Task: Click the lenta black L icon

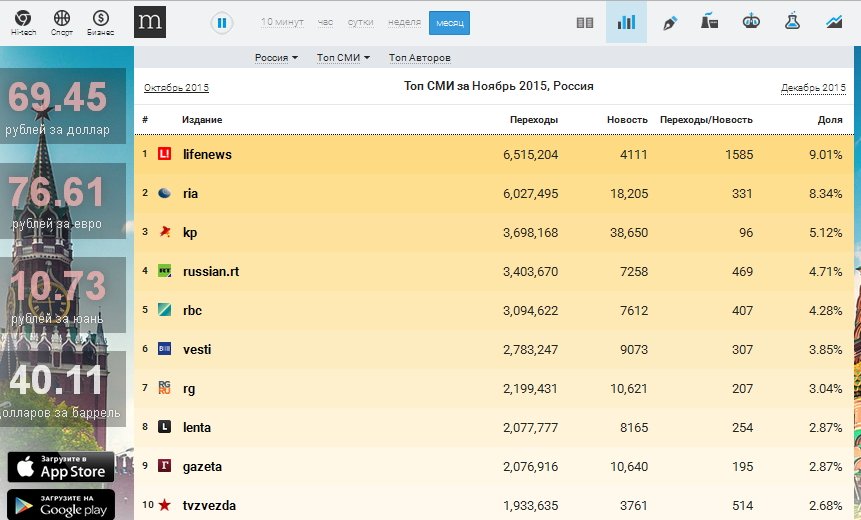Action: (x=165, y=427)
